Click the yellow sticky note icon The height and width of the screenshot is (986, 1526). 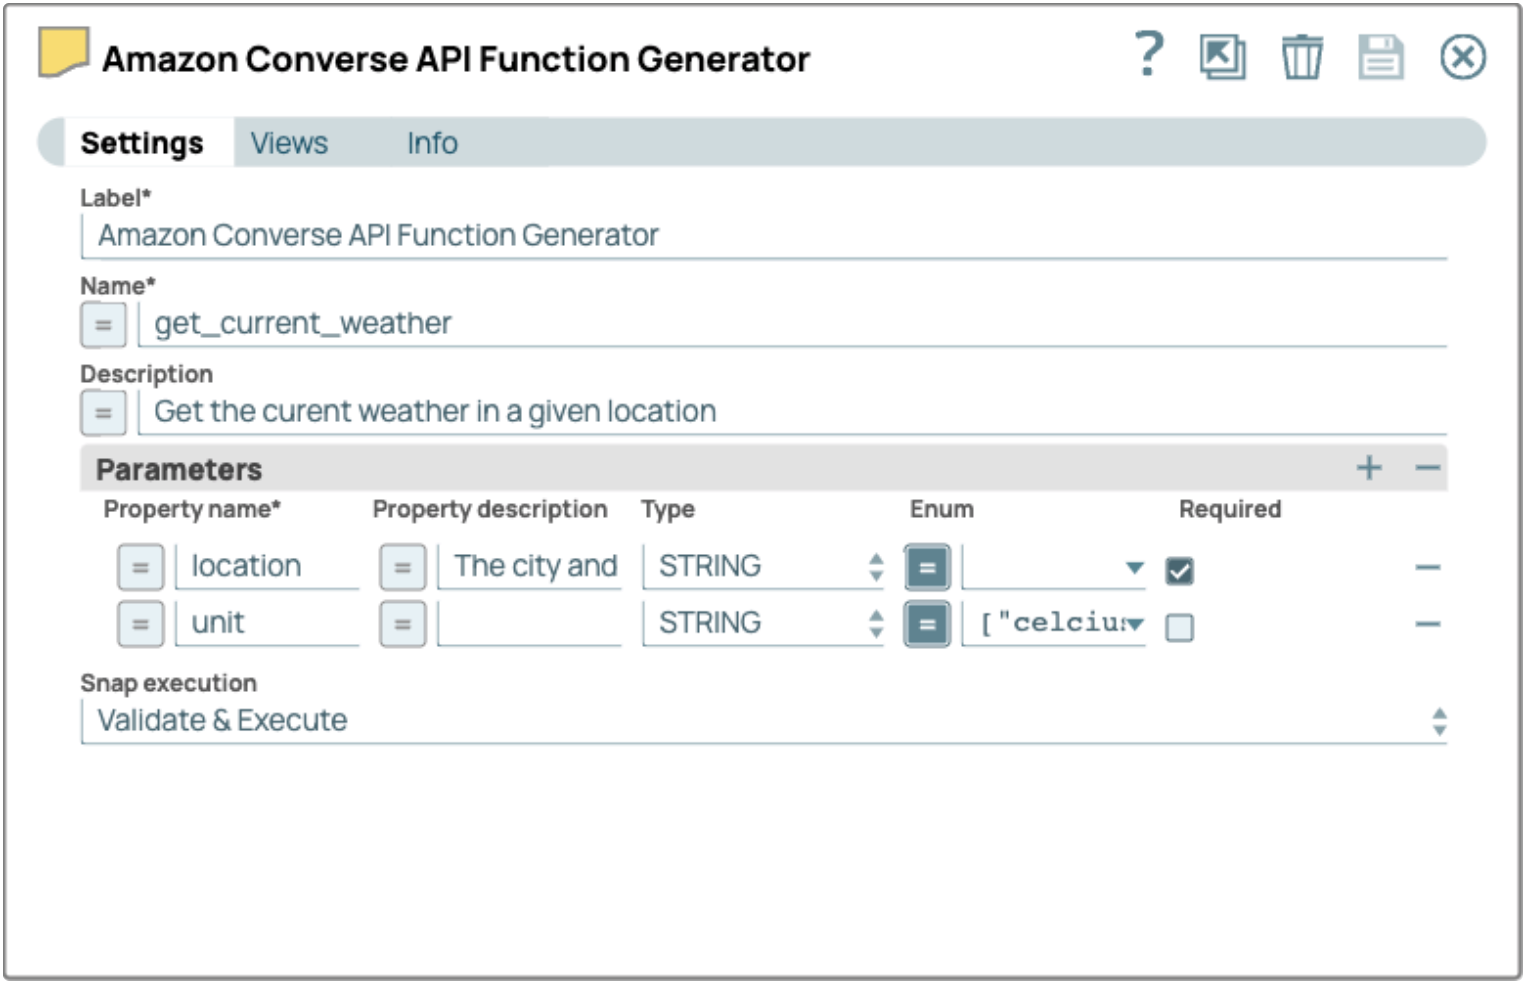click(x=63, y=52)
